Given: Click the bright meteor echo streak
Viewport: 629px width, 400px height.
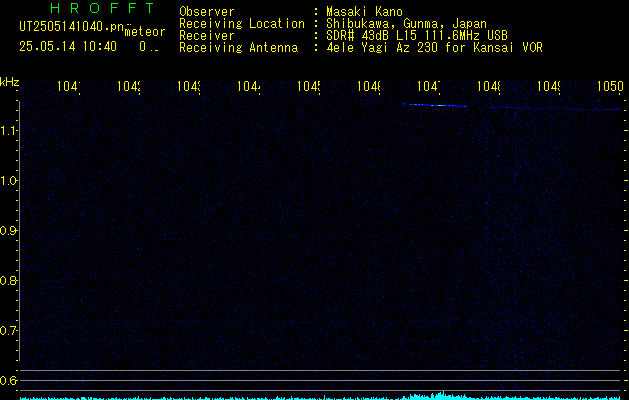Looking at the screenshot, I should pyautogui.click(x=434, y=105).
